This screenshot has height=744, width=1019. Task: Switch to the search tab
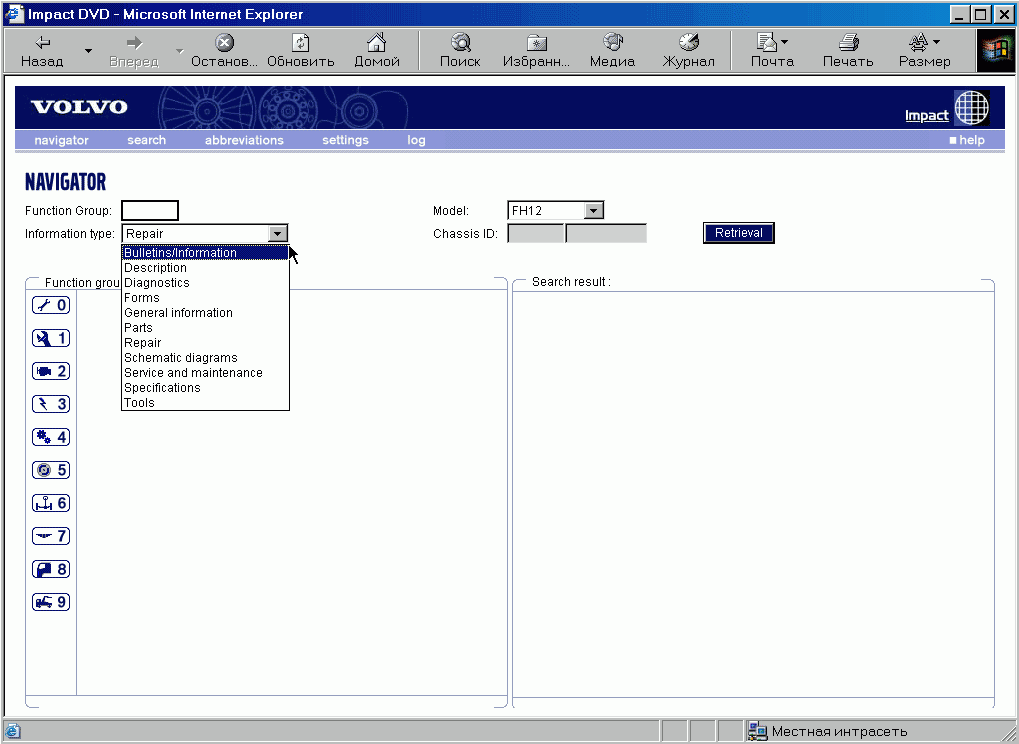coord(146,140)
